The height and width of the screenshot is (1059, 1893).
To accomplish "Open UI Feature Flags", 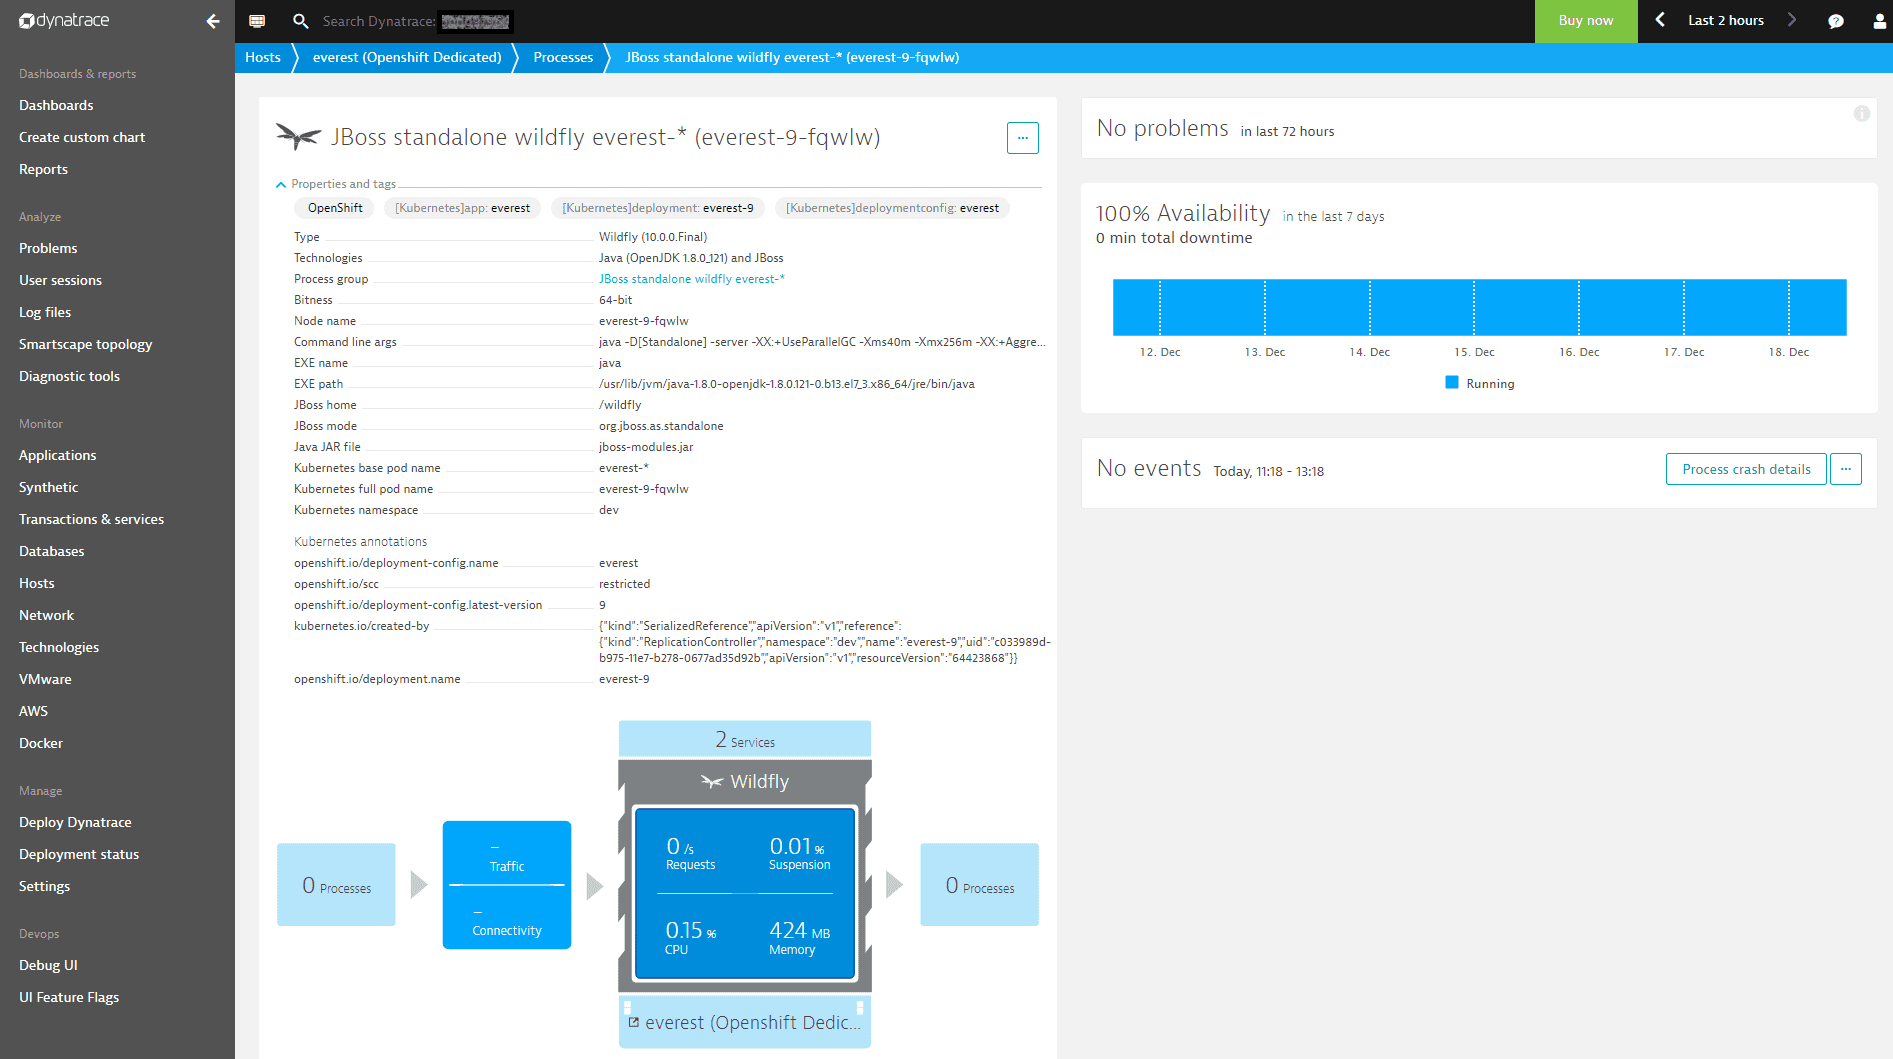I will coord(69,997).
